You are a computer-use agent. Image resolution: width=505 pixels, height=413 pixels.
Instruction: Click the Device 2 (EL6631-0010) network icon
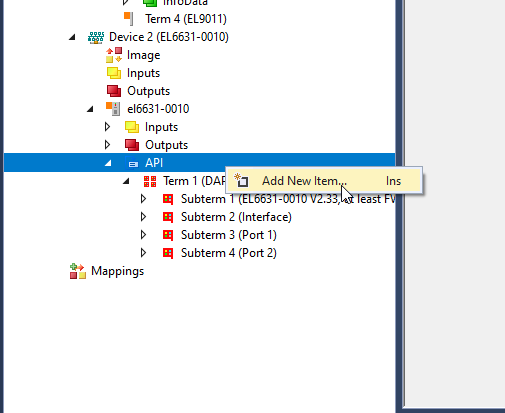(x=96, y=37)
